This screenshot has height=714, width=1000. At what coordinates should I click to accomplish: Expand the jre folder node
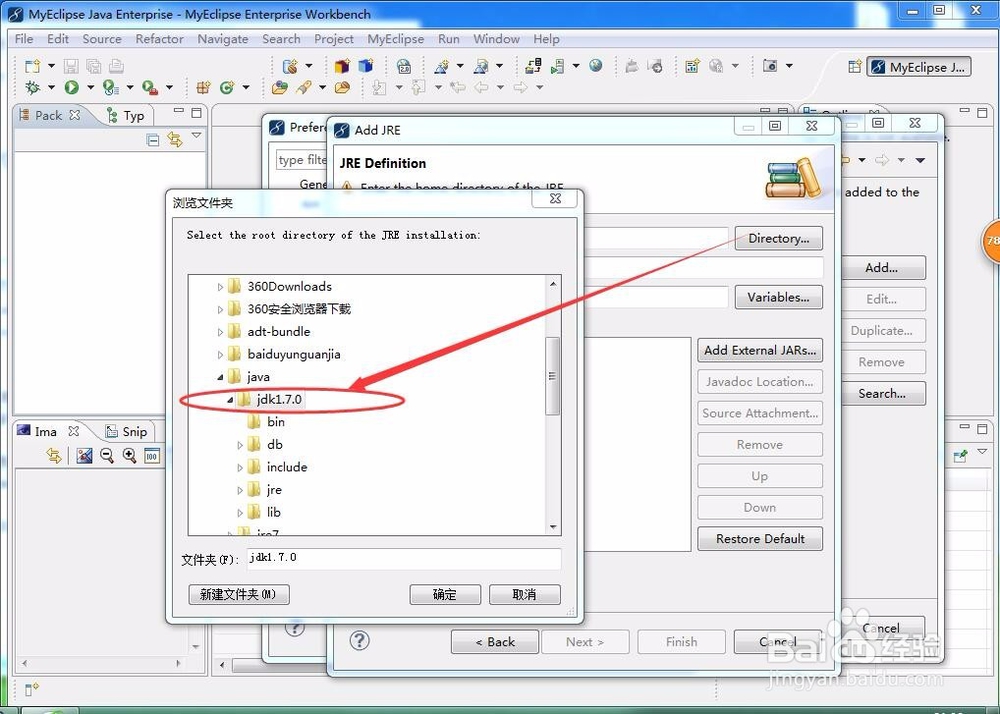pos(240,490)
